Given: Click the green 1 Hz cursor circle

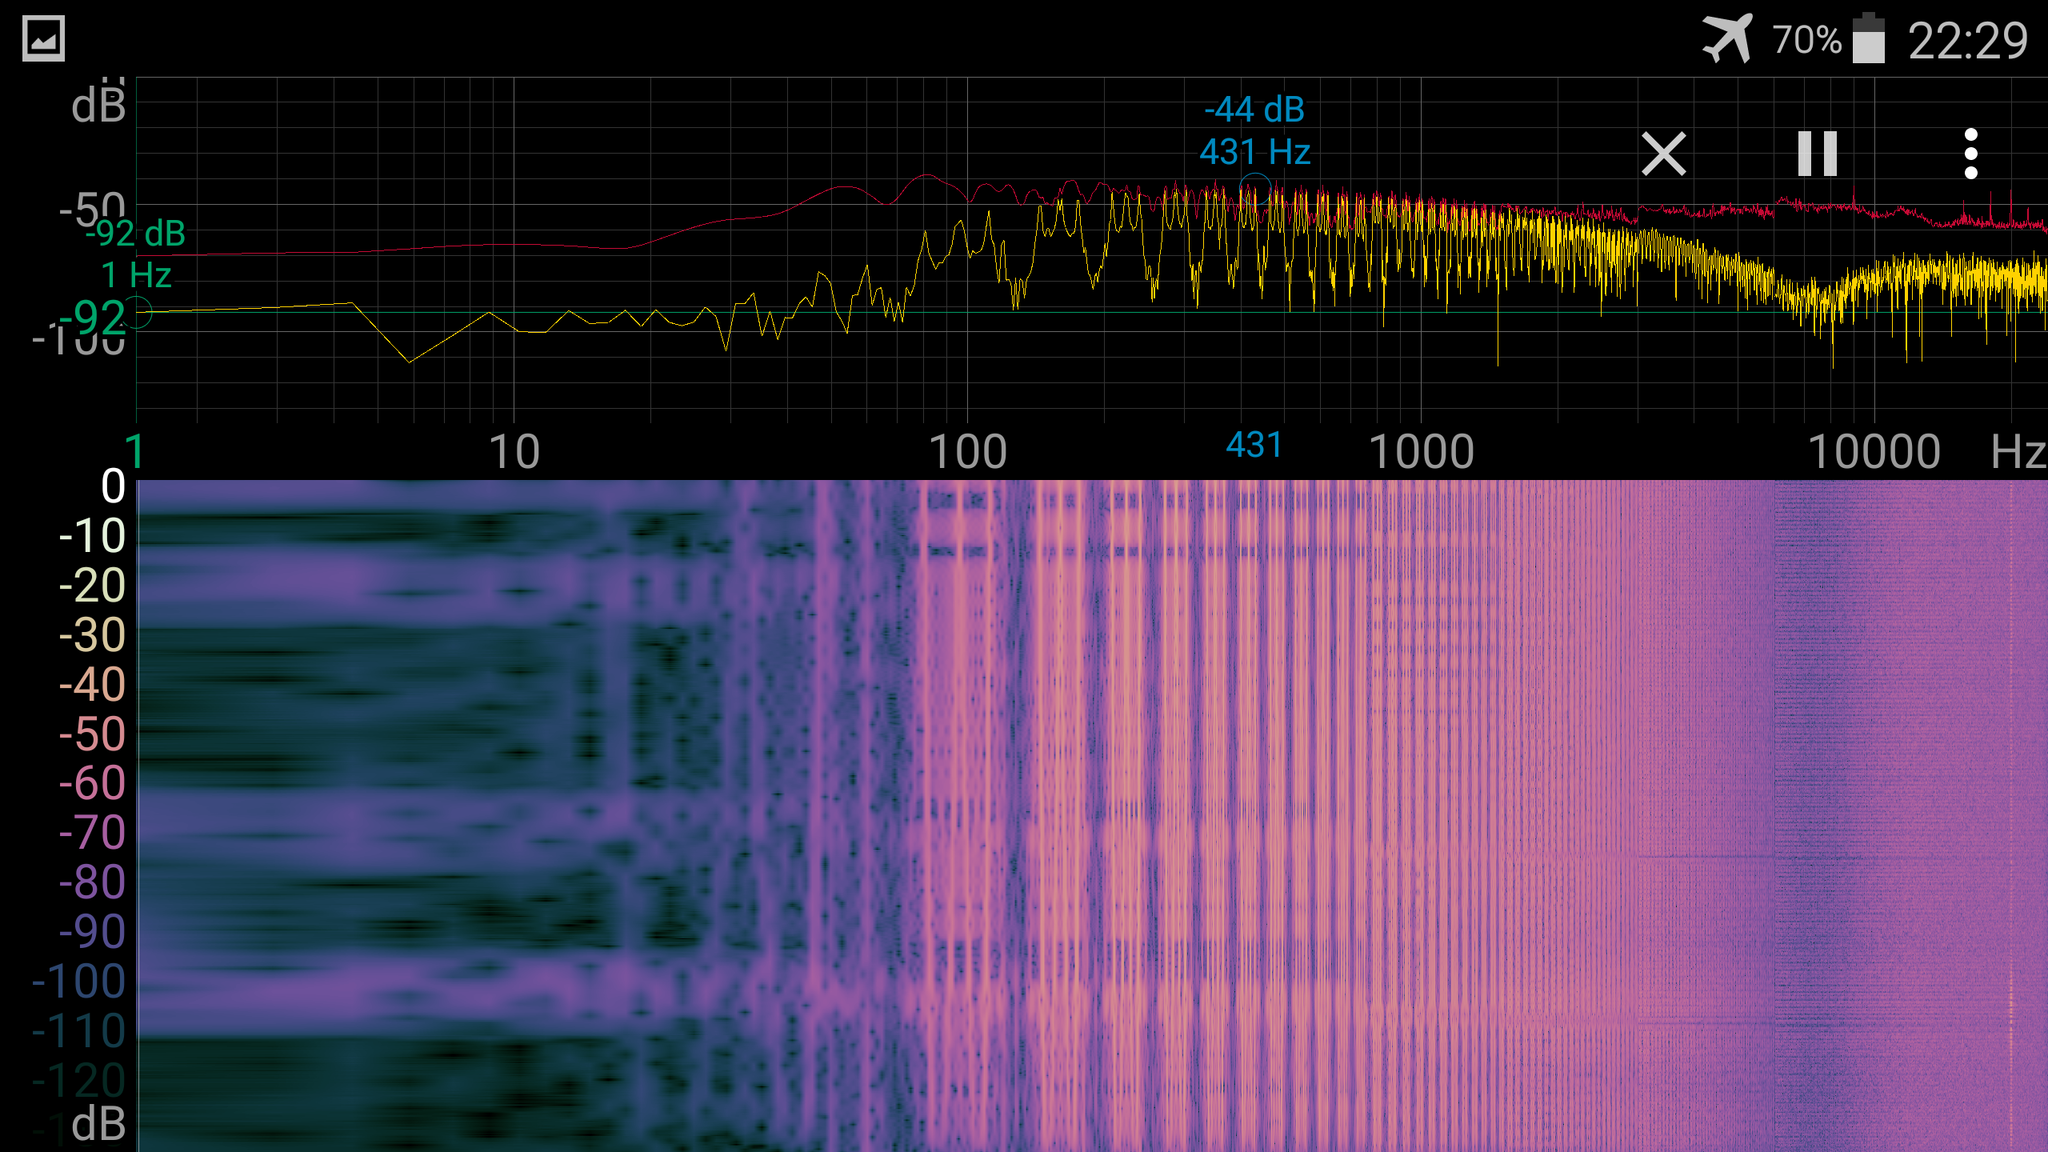Looking at the screenshot, I should coord(138,312).
